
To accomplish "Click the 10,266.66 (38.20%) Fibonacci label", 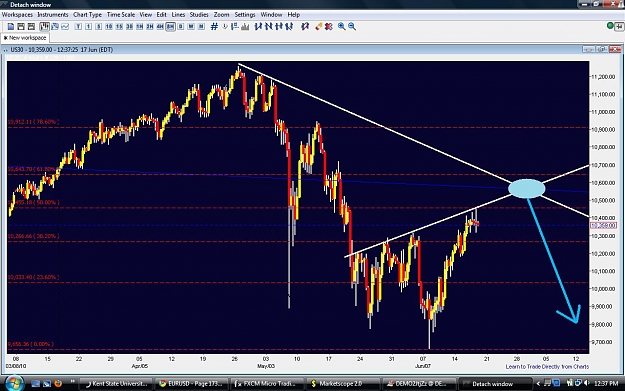I will pyautogui.click(x=33, y=236).
